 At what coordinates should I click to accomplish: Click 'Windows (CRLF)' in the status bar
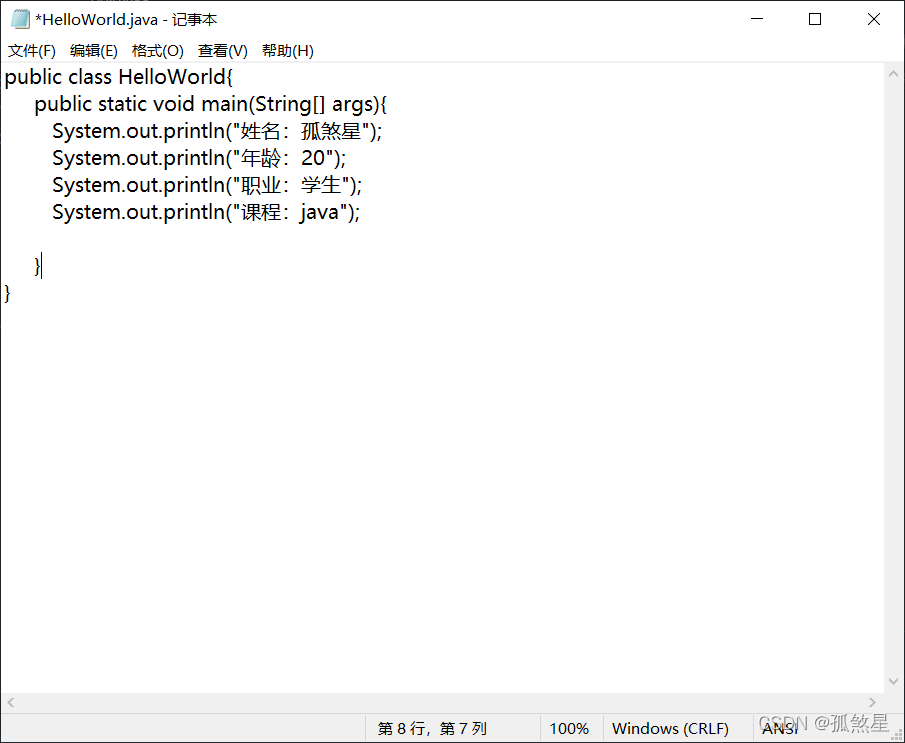click(x=670, y=729)
